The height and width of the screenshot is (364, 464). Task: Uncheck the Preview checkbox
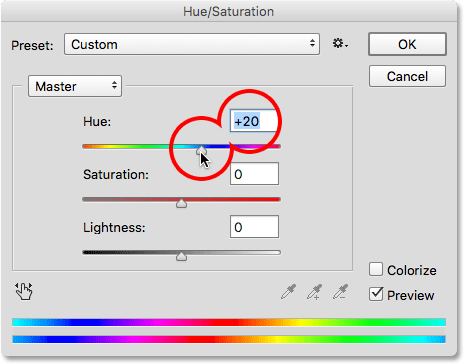pyautogui.click(x=376, y=294)
